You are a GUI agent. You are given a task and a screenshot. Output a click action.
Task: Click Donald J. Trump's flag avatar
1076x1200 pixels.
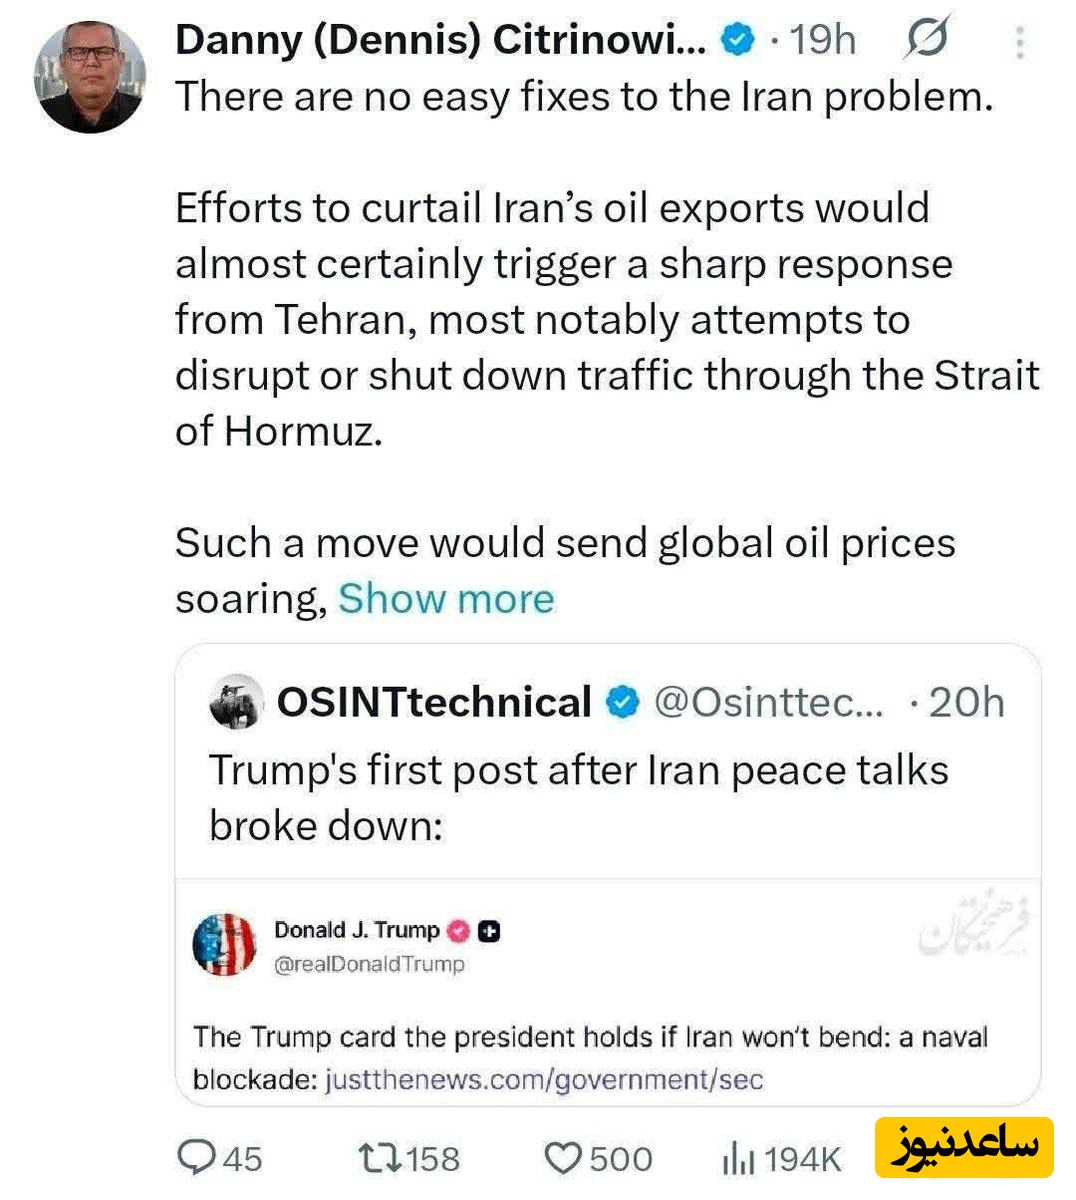point(225,944)
